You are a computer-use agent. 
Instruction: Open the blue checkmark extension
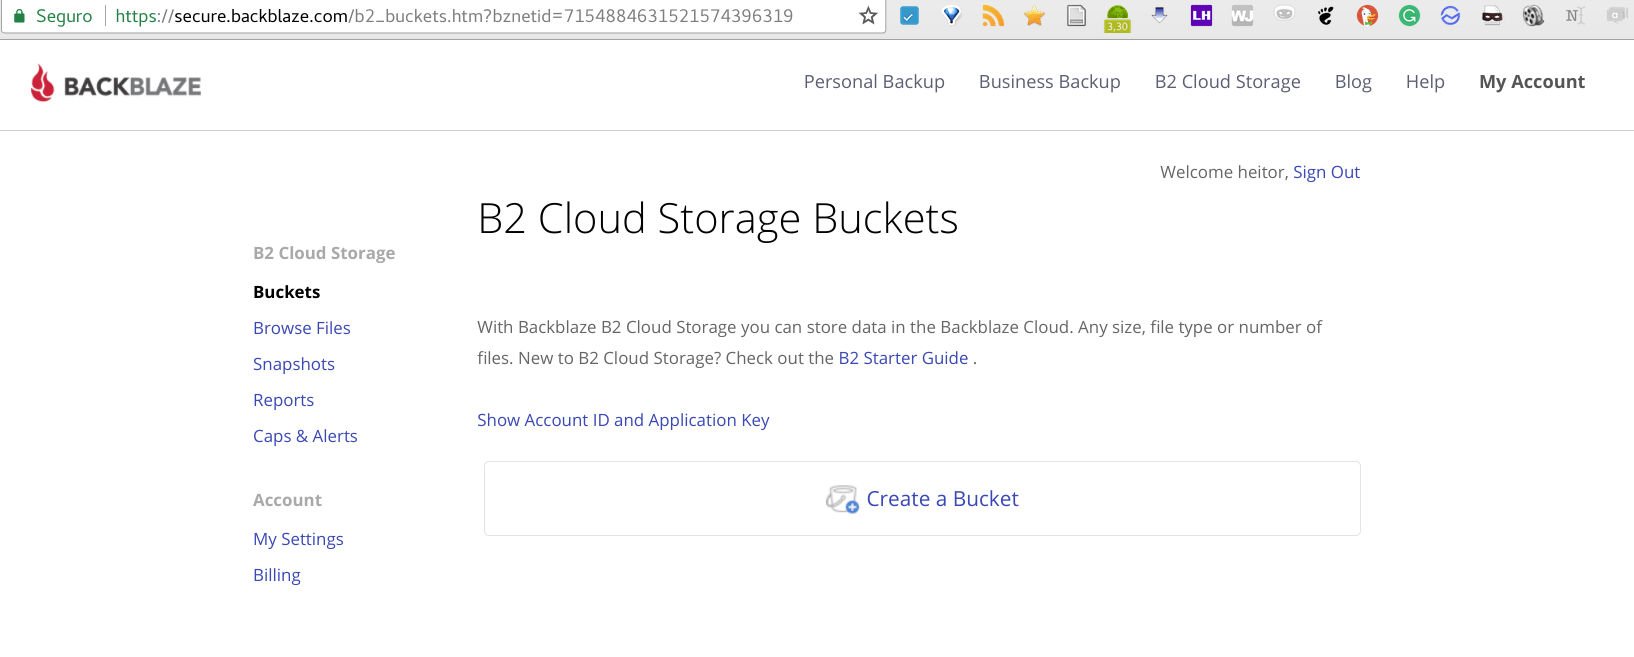point(909,16)
